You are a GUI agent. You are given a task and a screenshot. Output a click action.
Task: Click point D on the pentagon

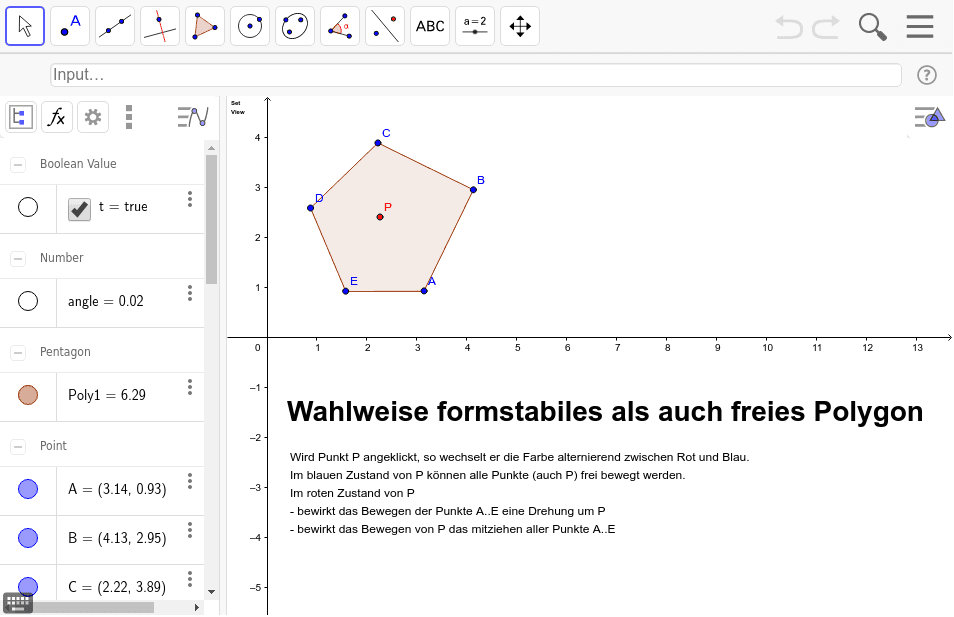click(310, 208)
